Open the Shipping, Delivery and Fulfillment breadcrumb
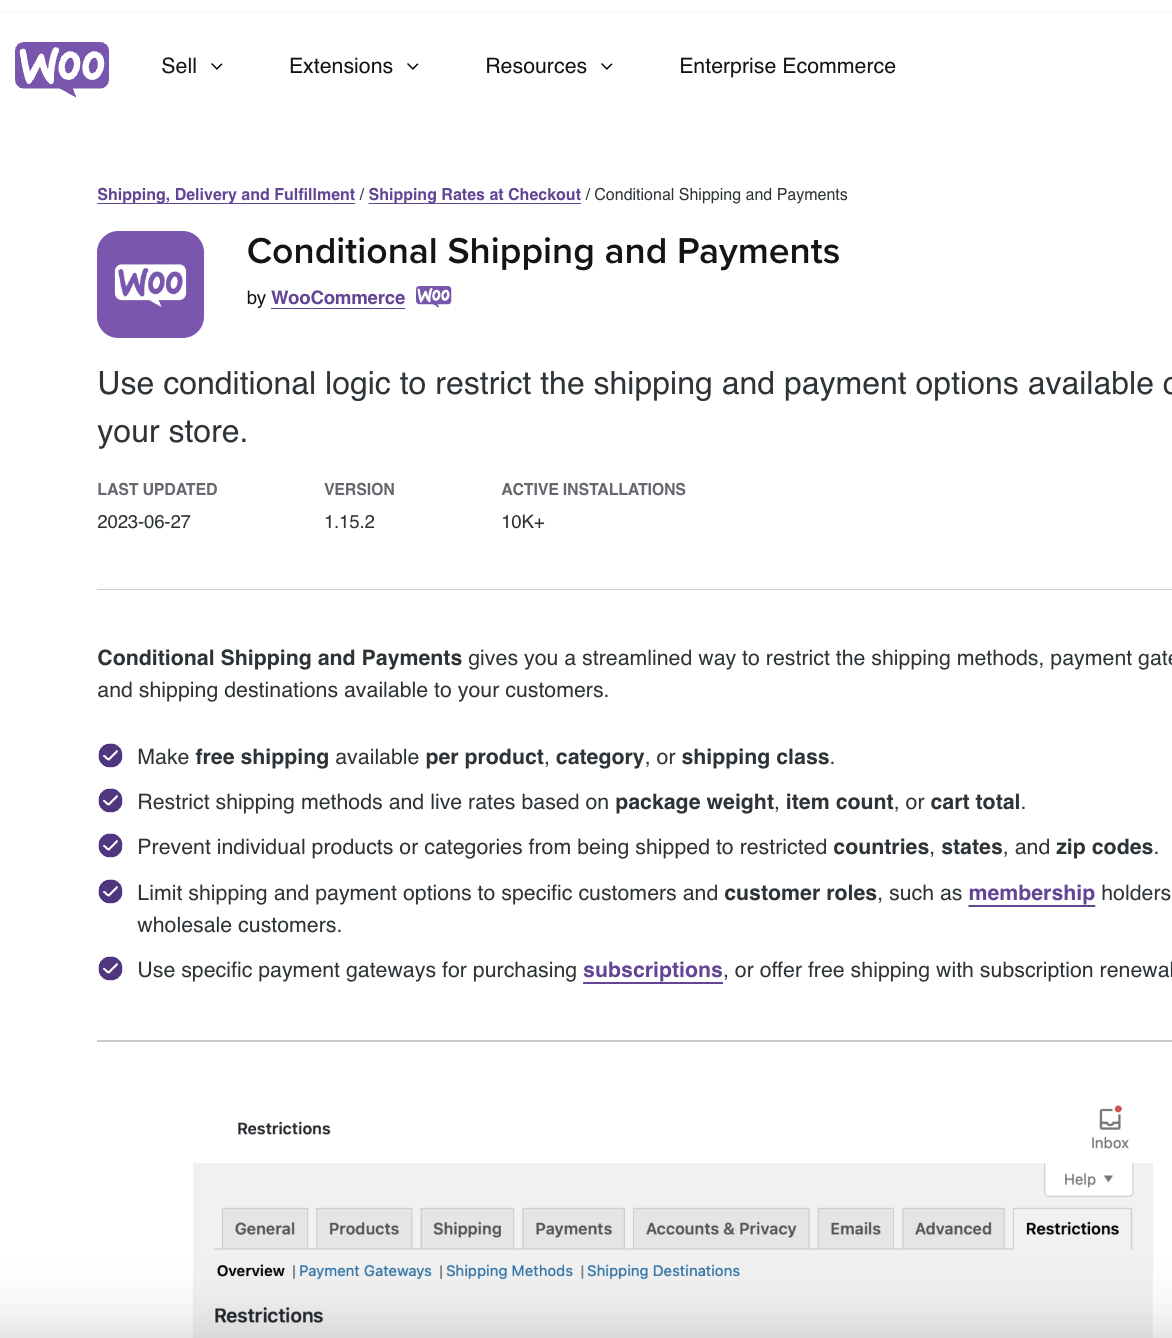The height and width of the screenshot is (1338, 1172). [225, 194]
